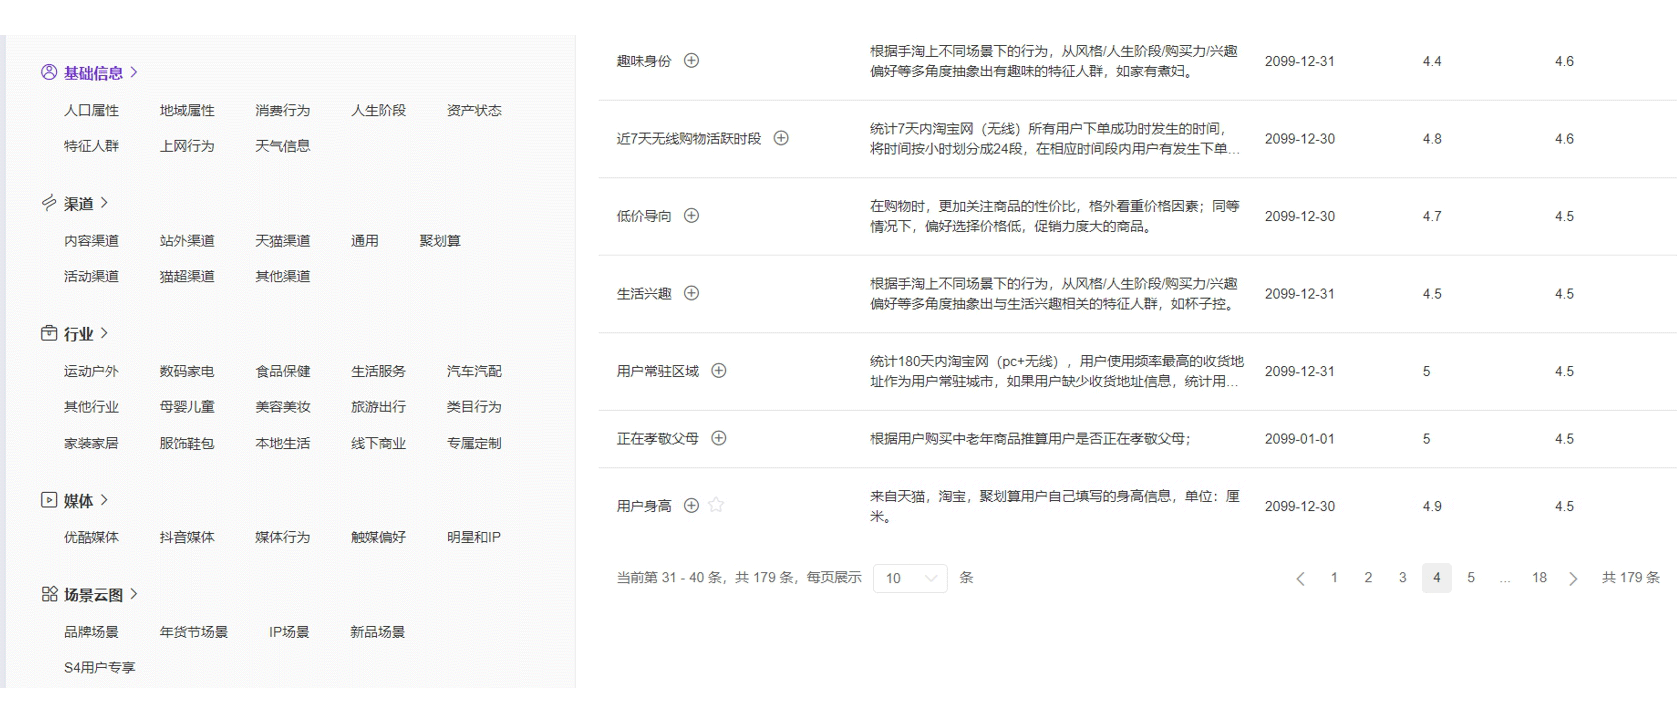Select page 5 in pagination

[x=1470, y=578]
